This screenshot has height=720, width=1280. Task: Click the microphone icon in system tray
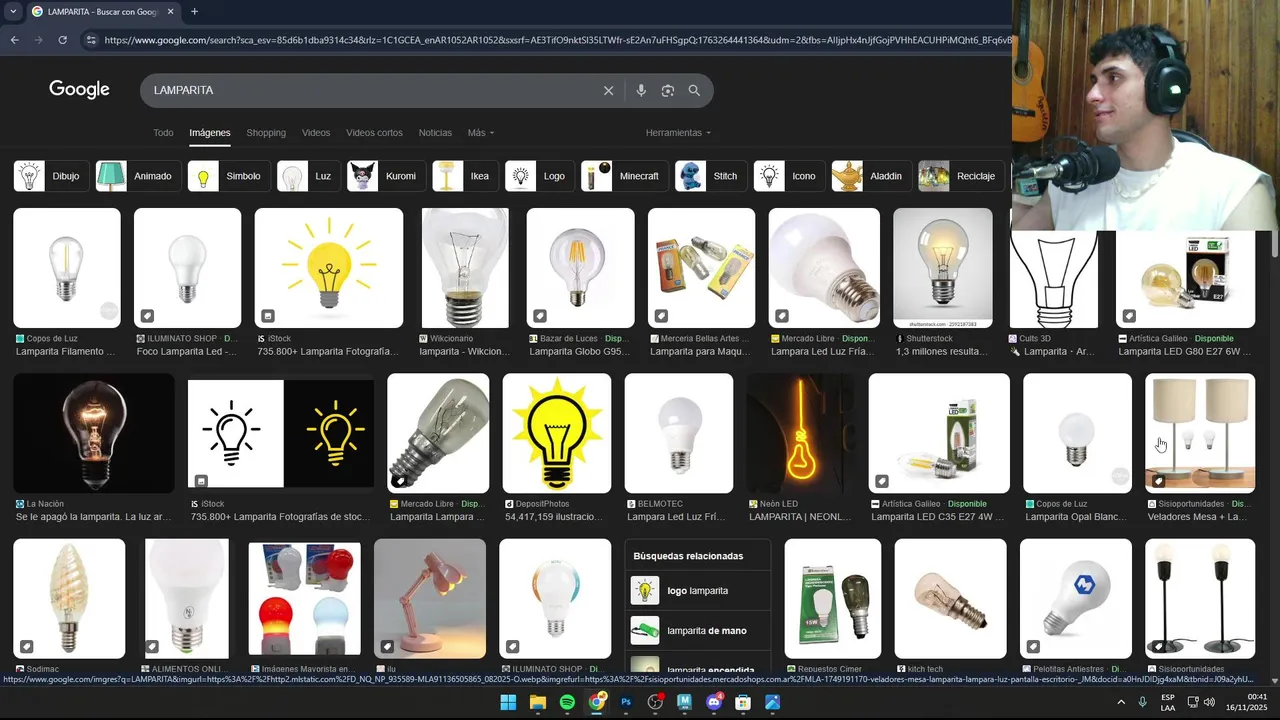1142,702
